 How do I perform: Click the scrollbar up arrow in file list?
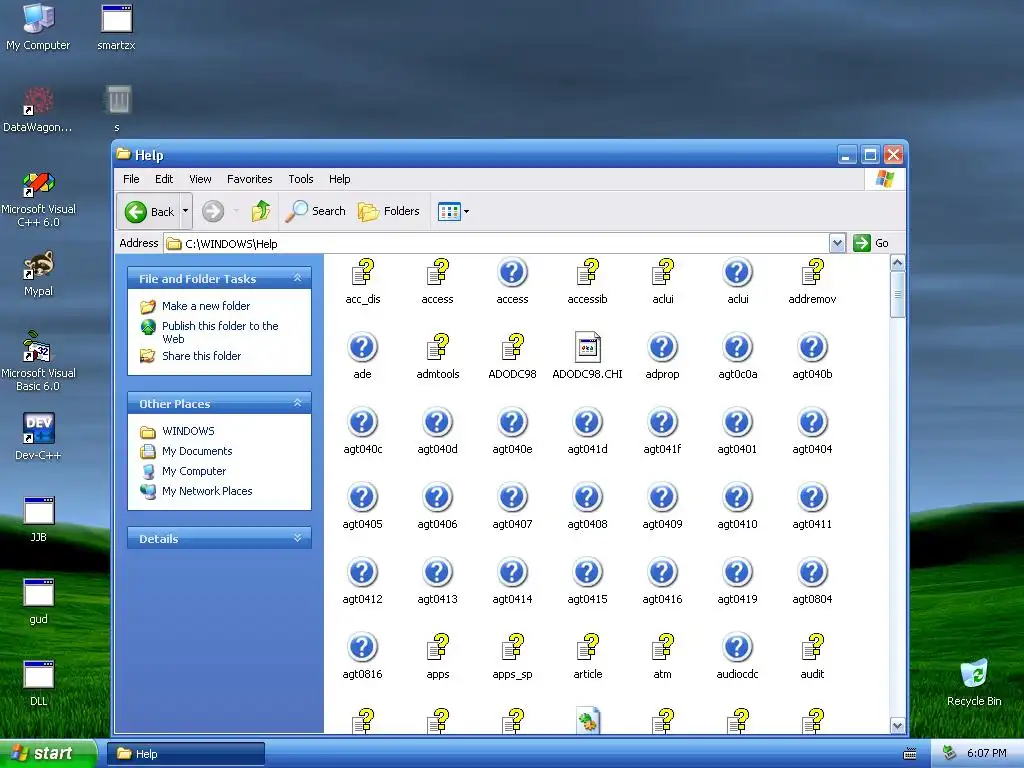tap(897, 263)
